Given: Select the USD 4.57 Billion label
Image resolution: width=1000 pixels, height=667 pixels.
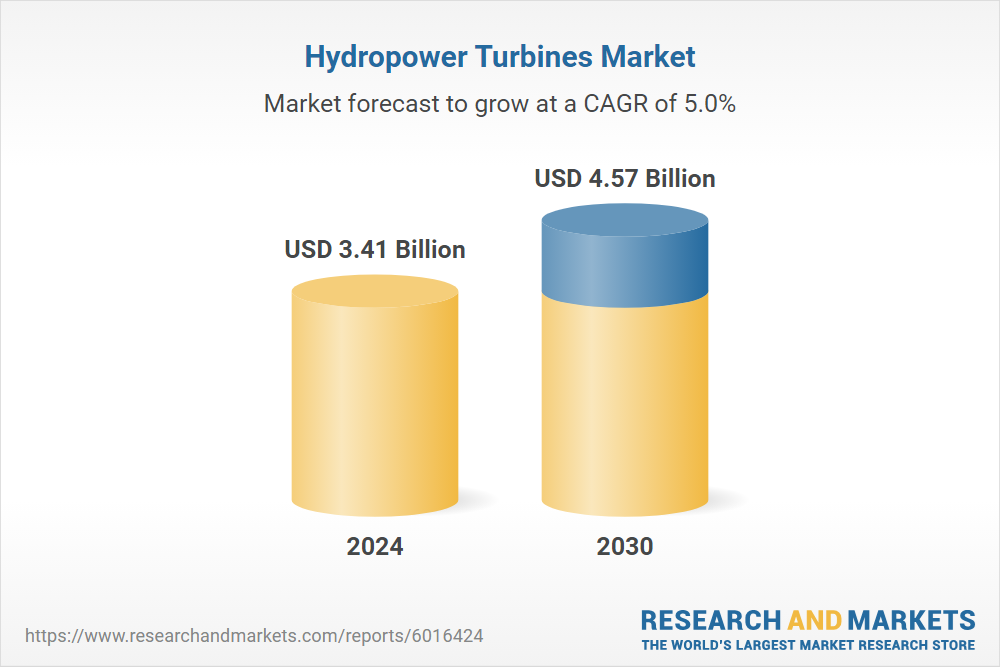Looking at the screenshot, I should point(625,179).
